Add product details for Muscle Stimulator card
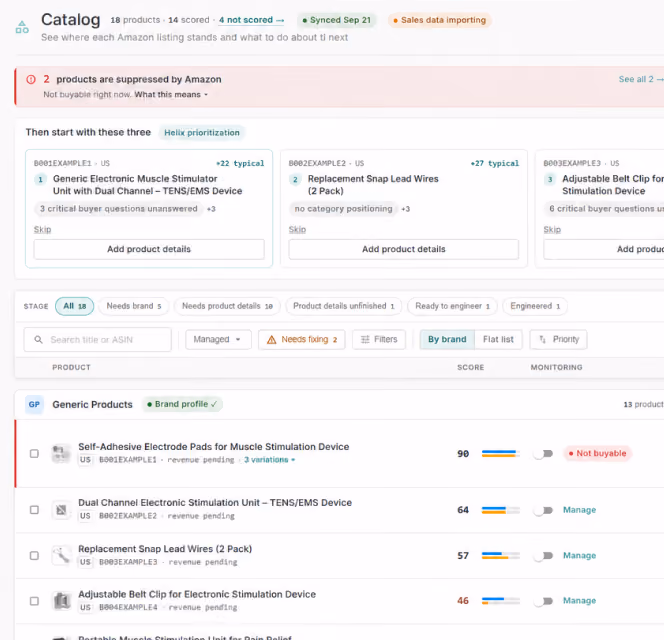This screenshot has height=640, width=664. 149,249
